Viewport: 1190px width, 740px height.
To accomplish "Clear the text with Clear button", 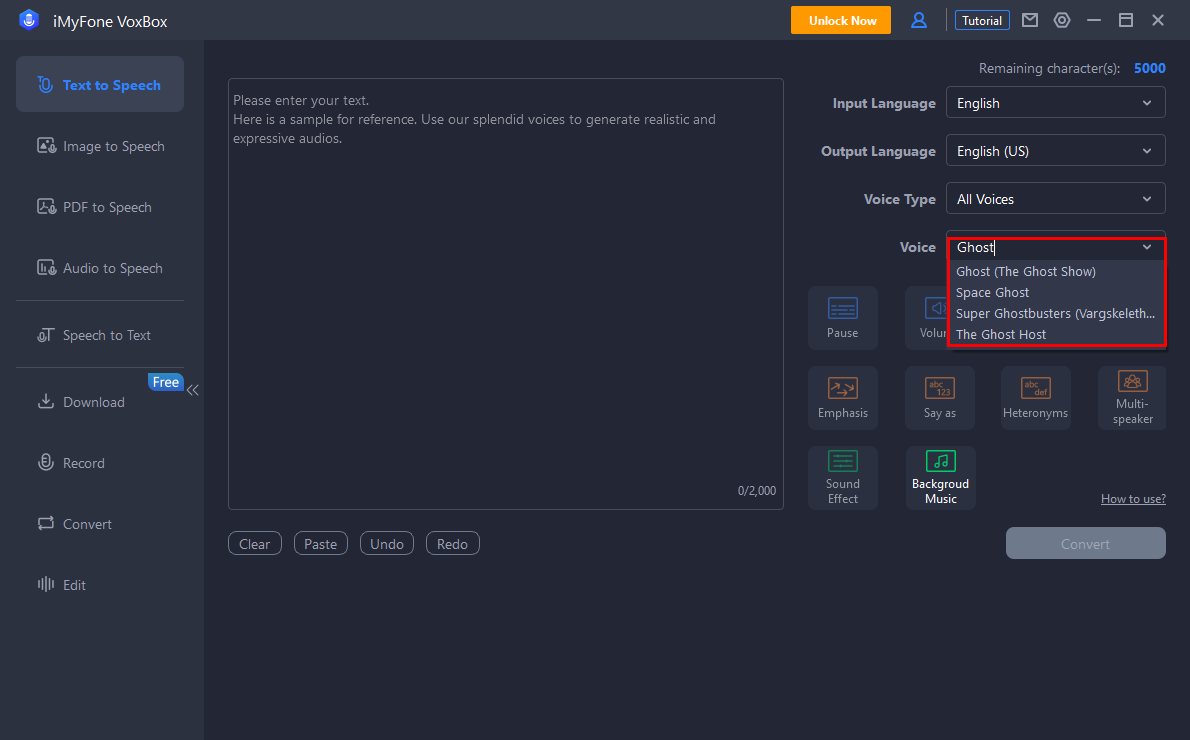I will point(254,543).
